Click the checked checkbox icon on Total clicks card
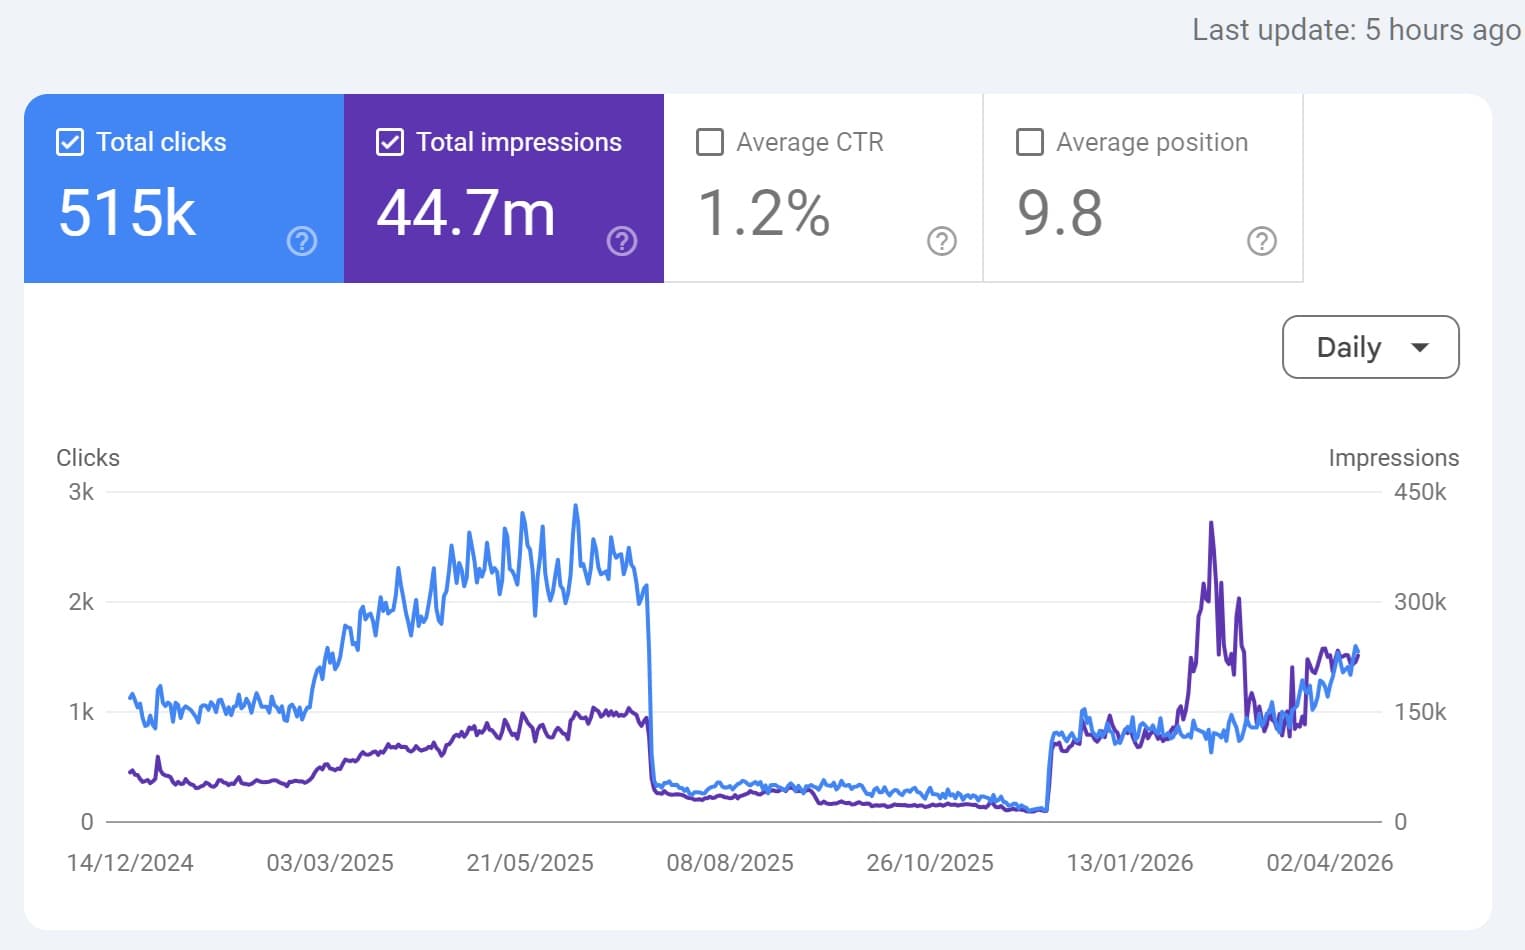The height and width of the screenshot is (950, 1525). click(69, 142)
